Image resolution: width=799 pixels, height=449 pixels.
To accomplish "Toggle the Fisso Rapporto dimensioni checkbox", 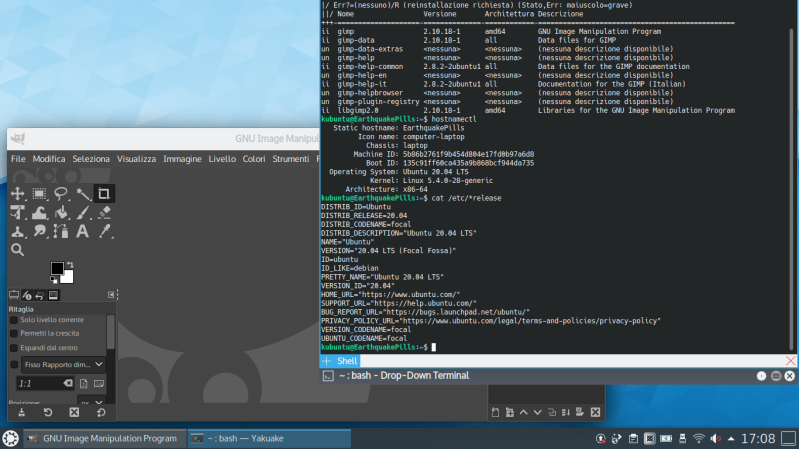I will click(14, 364).
